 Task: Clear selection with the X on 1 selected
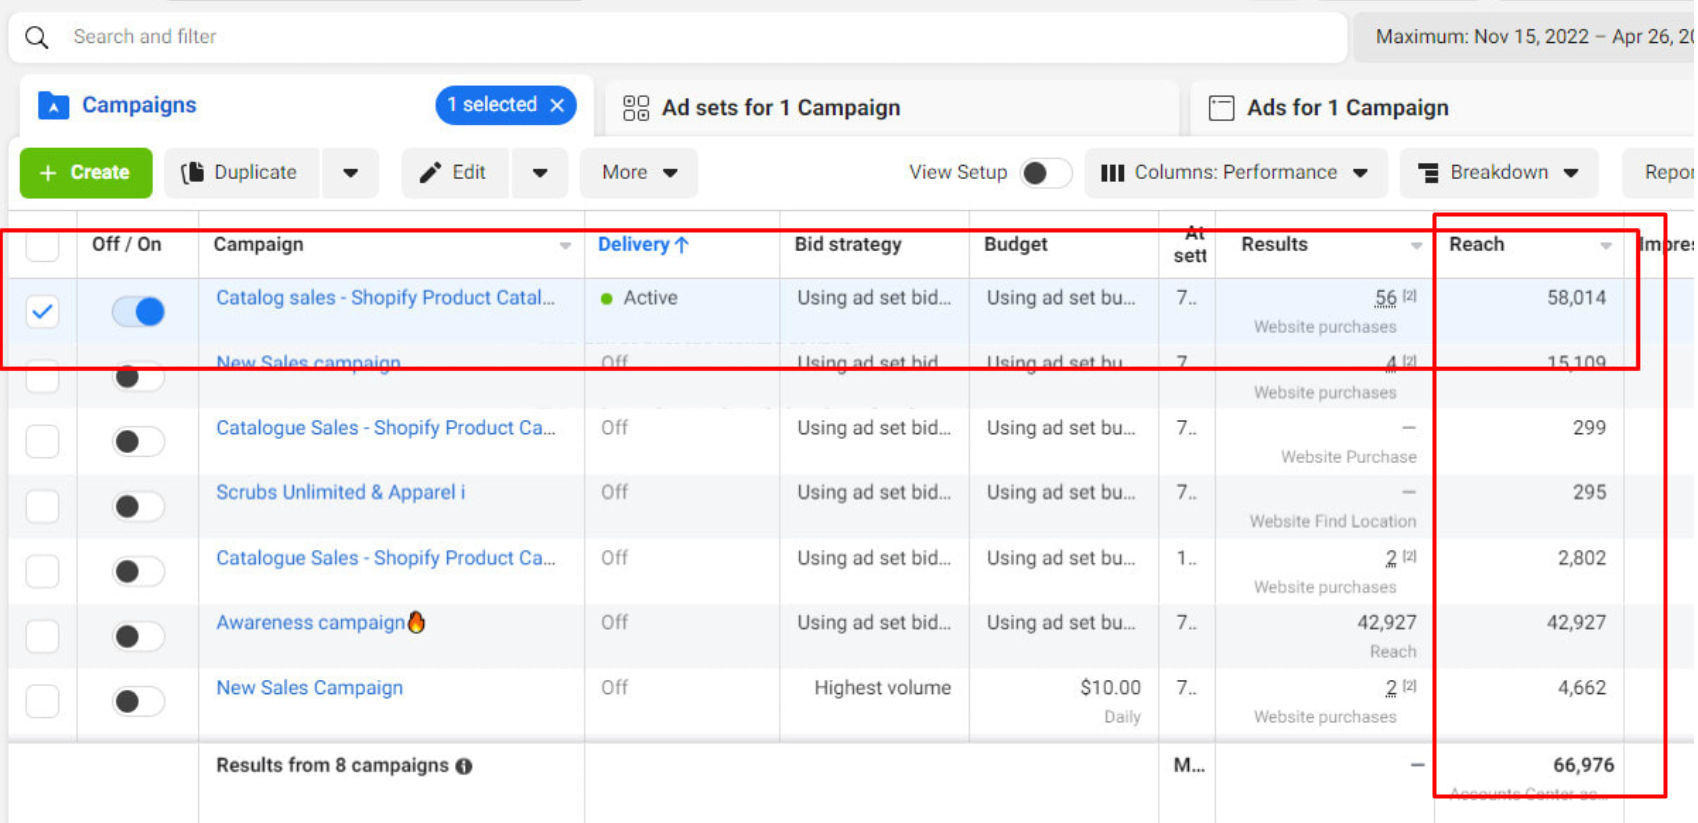point(557,105)
